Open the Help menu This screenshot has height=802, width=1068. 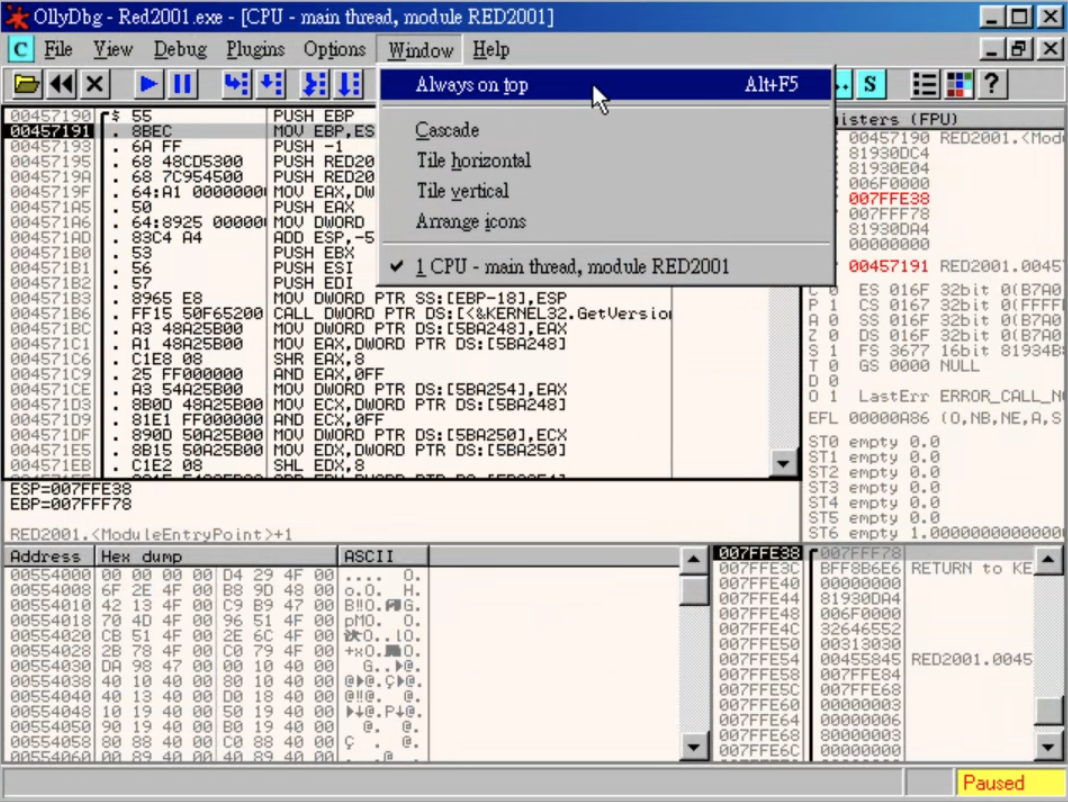[490, 50]
